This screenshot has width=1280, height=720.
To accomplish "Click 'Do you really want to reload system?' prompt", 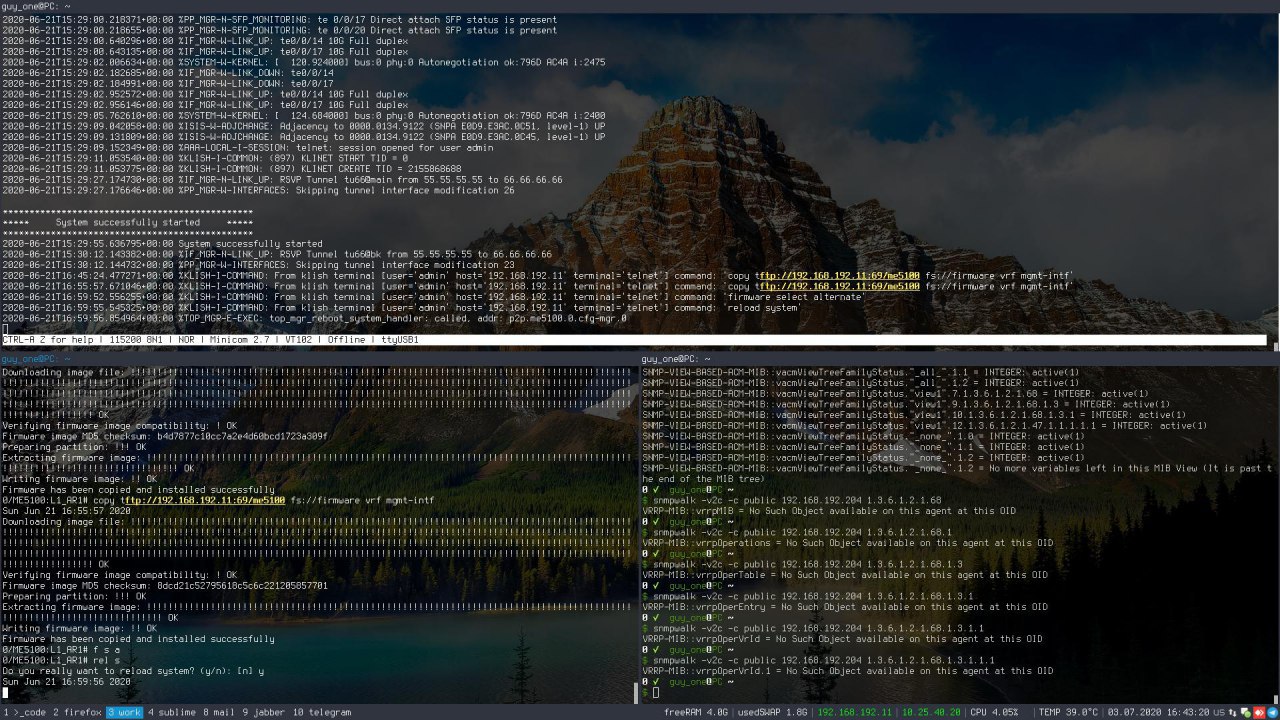I will click(133, 672).
